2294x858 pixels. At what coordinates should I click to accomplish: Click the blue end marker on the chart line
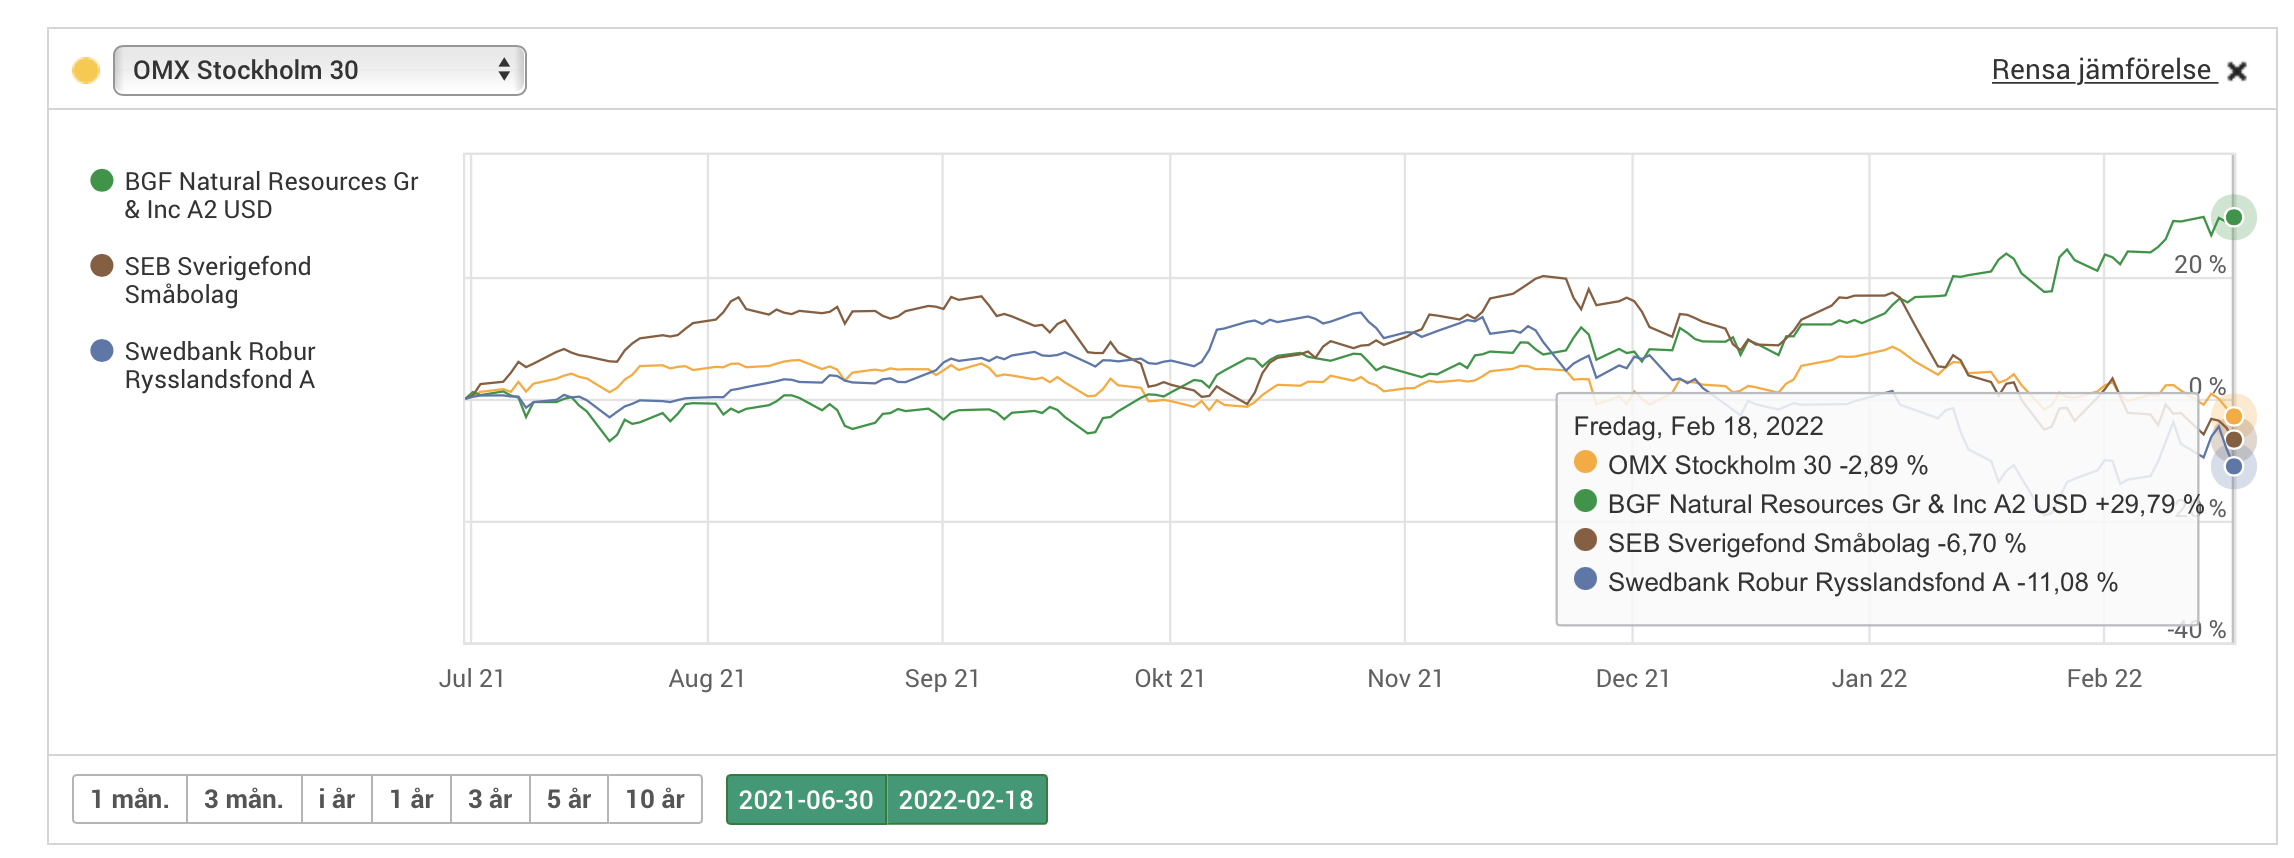[x=2233, y=466]
